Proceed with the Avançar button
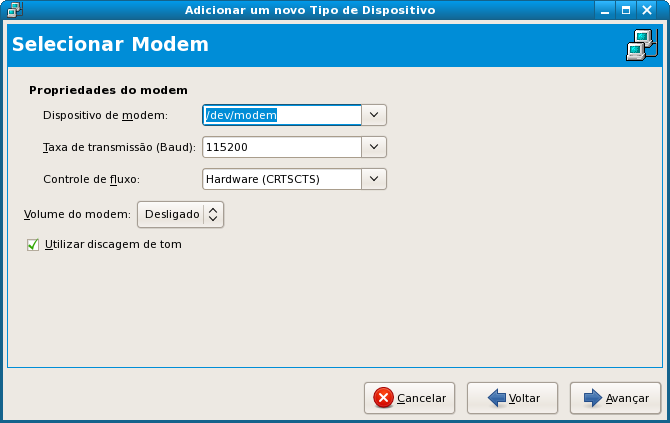Image resolution: width=670 pixels, height=423 pixels. pyautogui.click(x=615, y=398)
